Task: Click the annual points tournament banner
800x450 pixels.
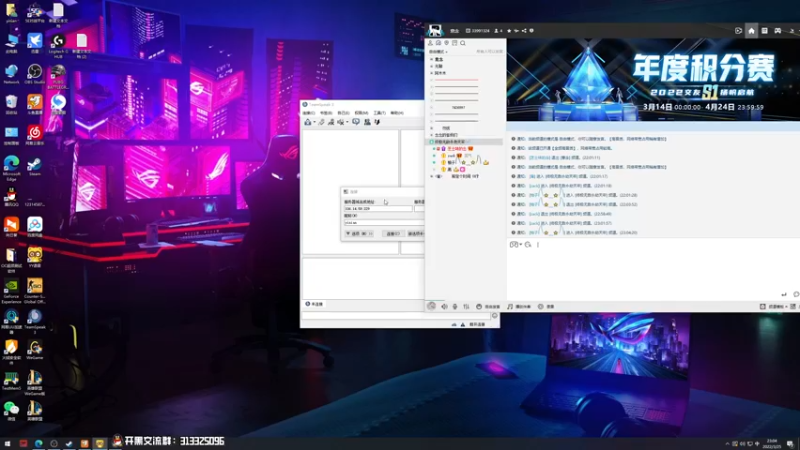Action: [653, 80]
